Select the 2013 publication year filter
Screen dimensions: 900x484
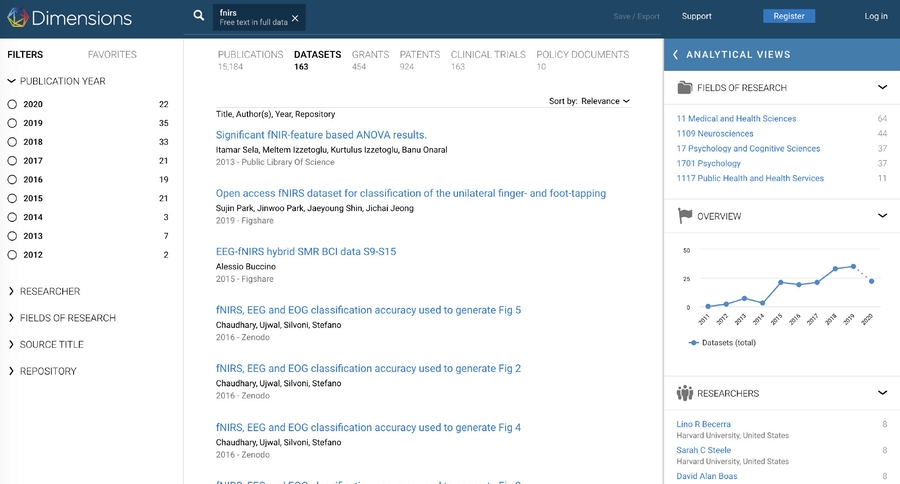coord(12,236)
